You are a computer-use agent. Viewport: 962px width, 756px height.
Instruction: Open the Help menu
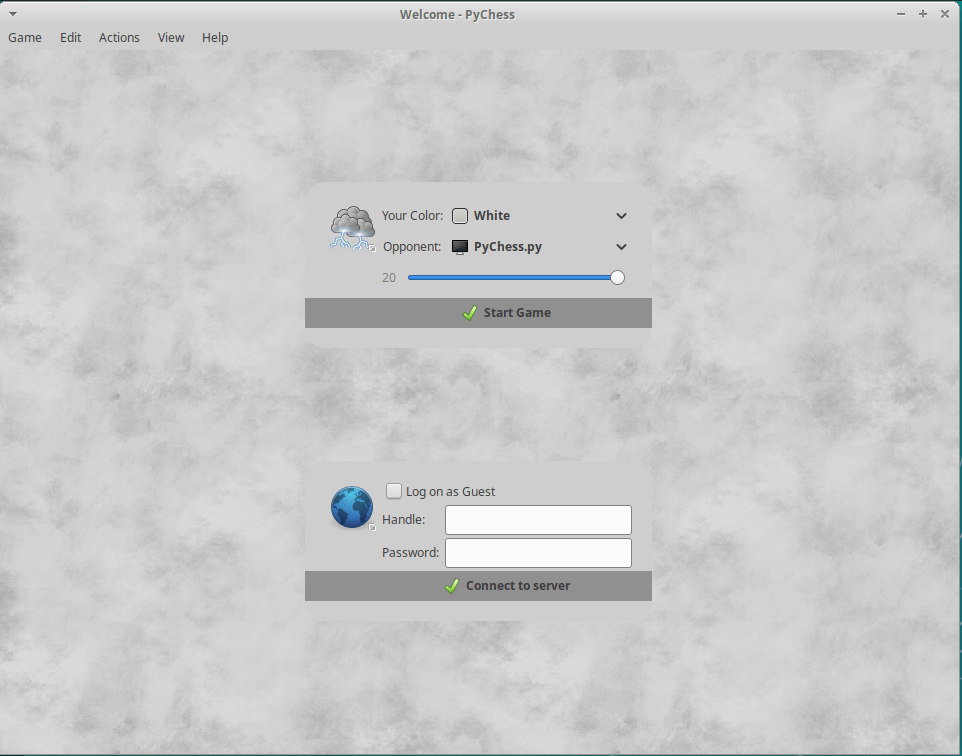215,38
